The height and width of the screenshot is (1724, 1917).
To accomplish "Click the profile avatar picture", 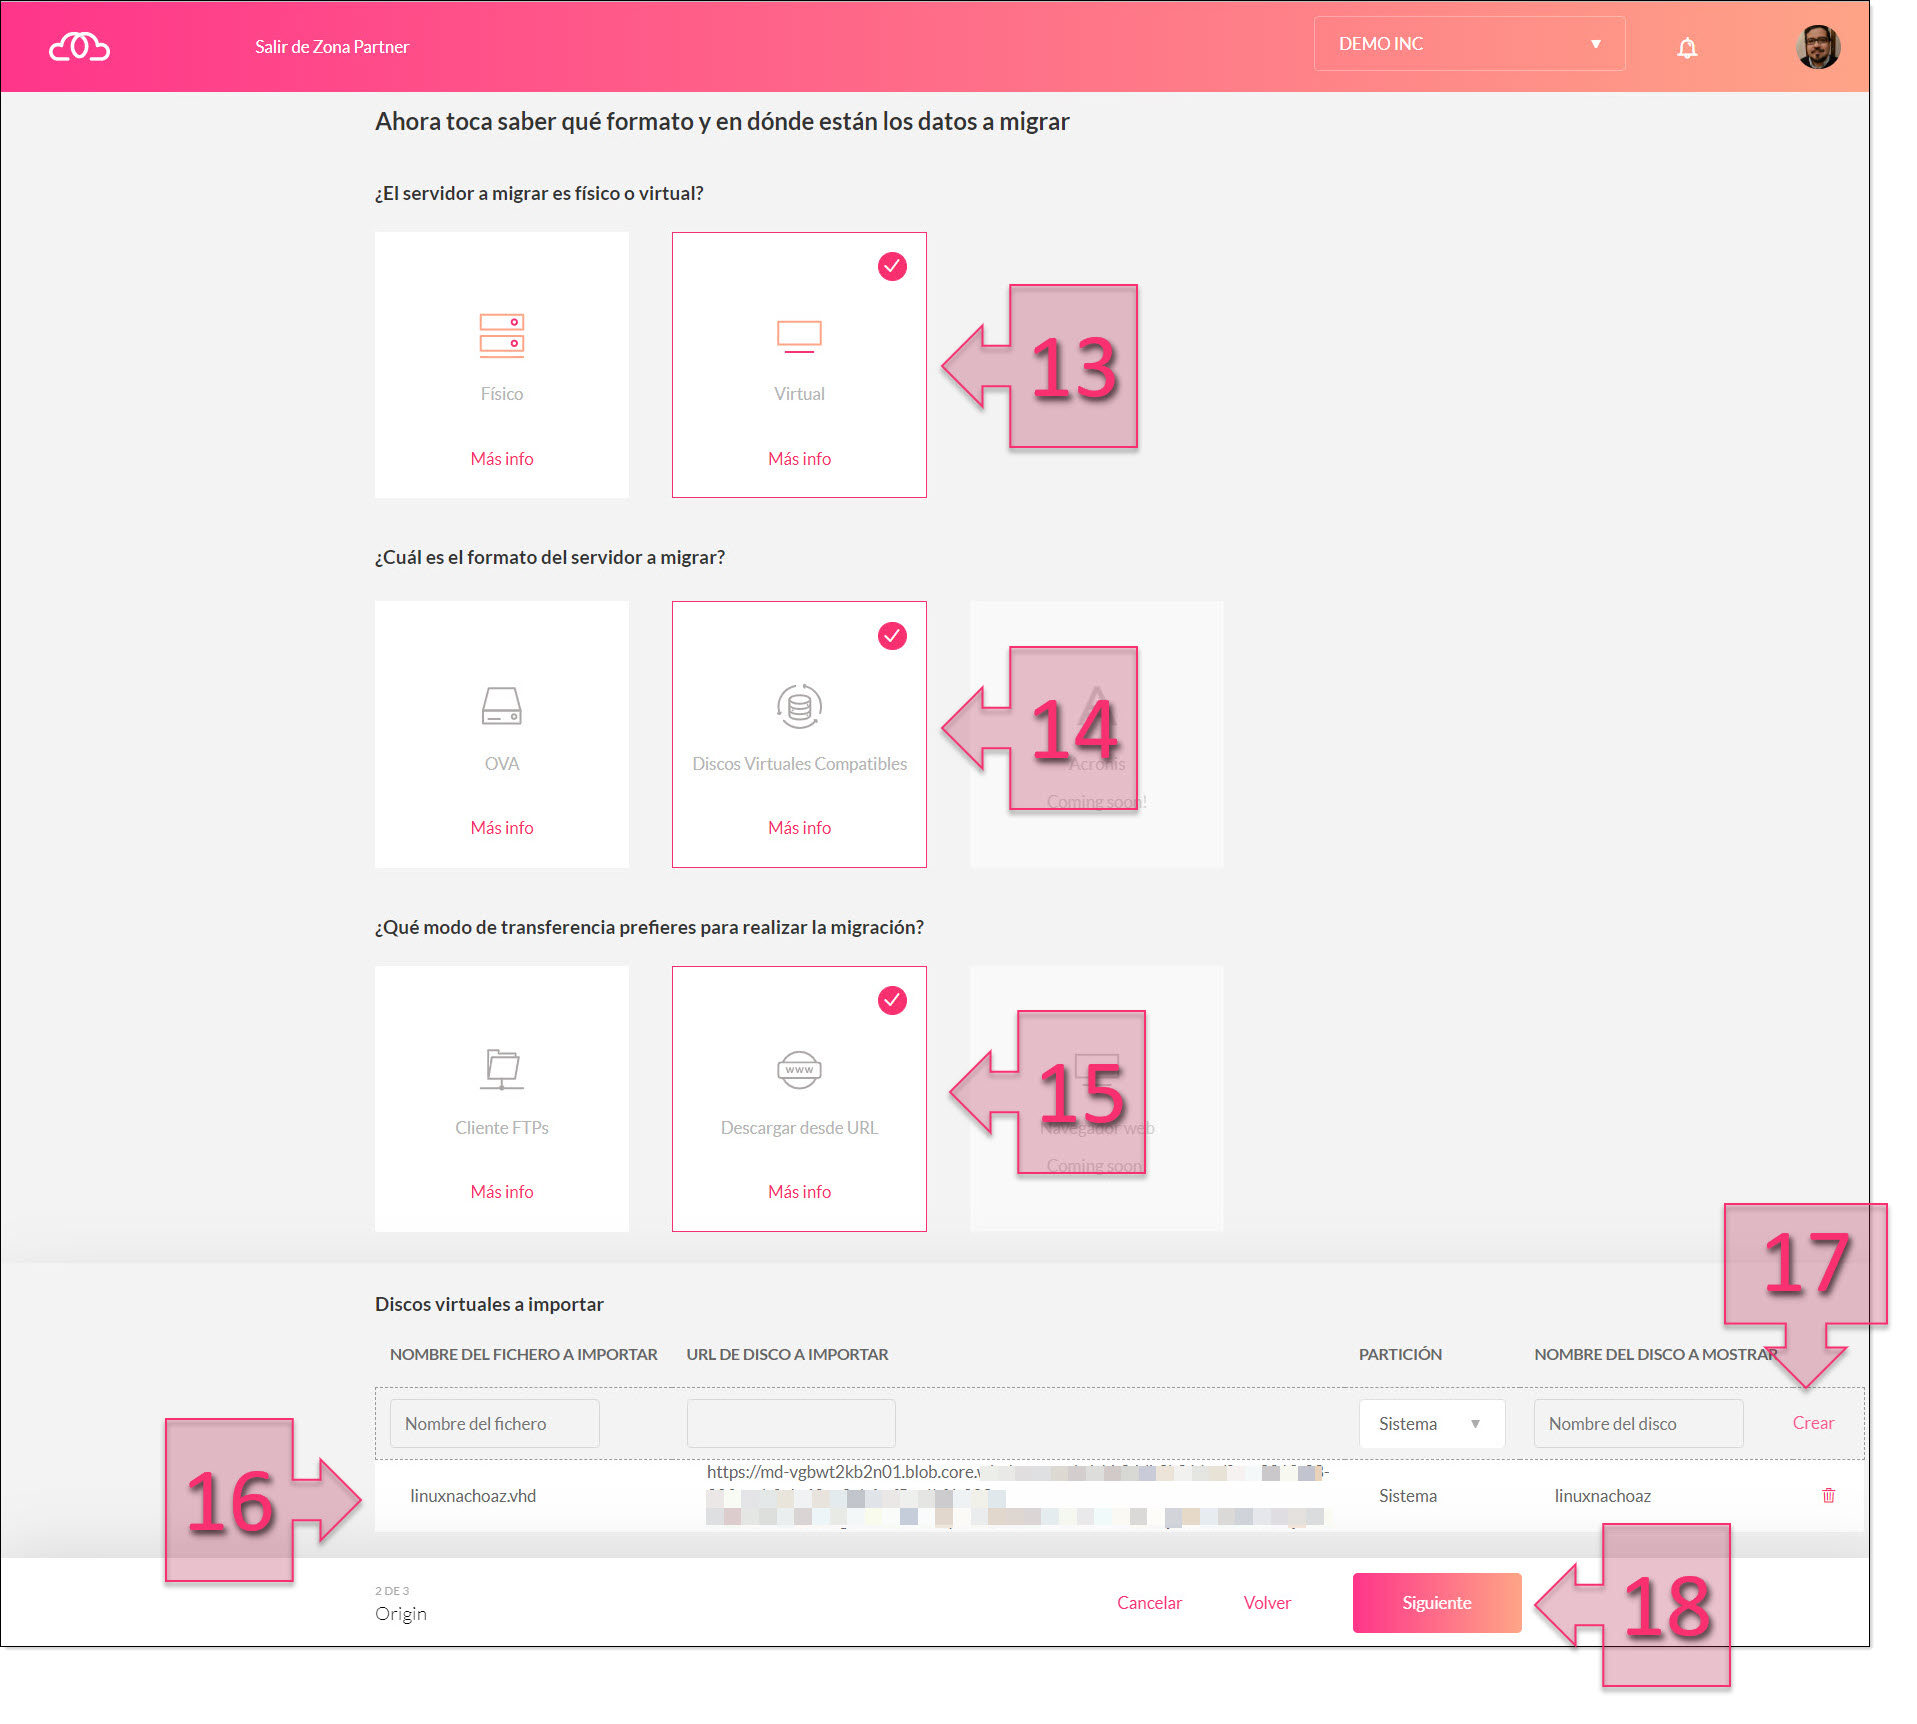I will click(x=1820, y=46).
